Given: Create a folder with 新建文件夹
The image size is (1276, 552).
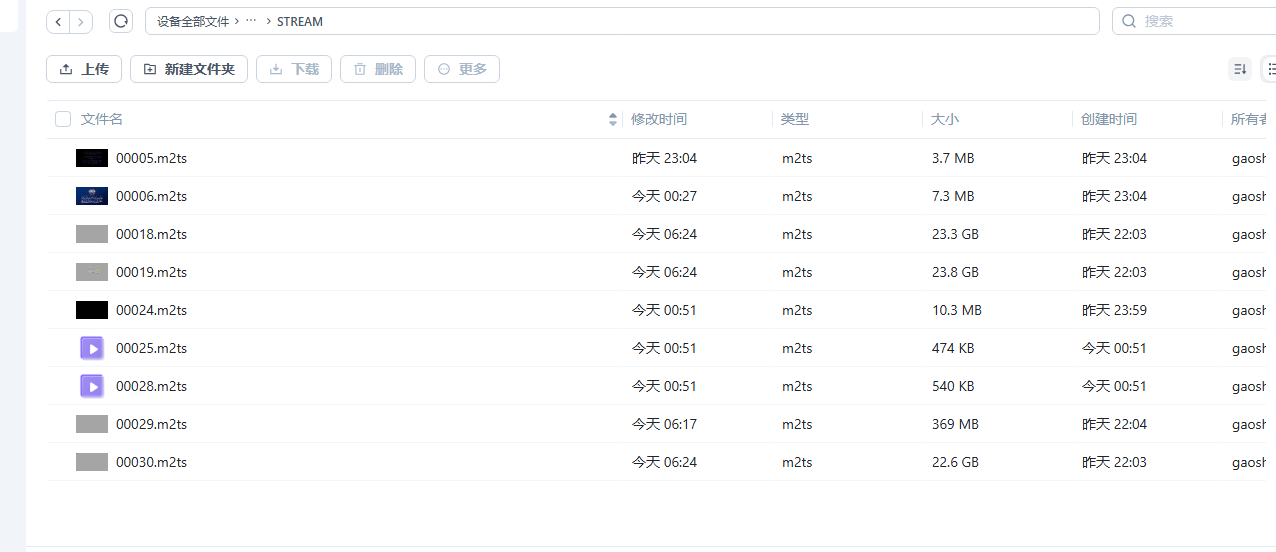Looking at the screenshot, I should [189, 69].
